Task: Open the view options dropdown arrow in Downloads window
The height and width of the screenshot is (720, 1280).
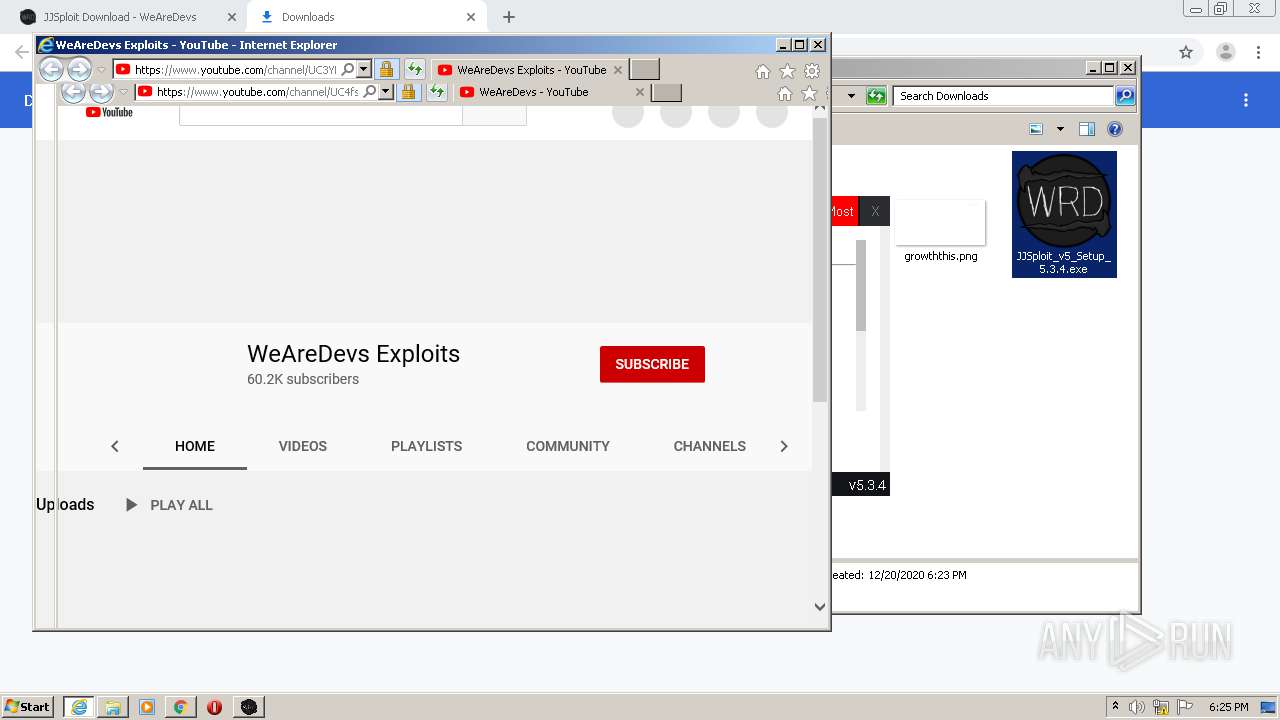Action: tap(1060, 129)
